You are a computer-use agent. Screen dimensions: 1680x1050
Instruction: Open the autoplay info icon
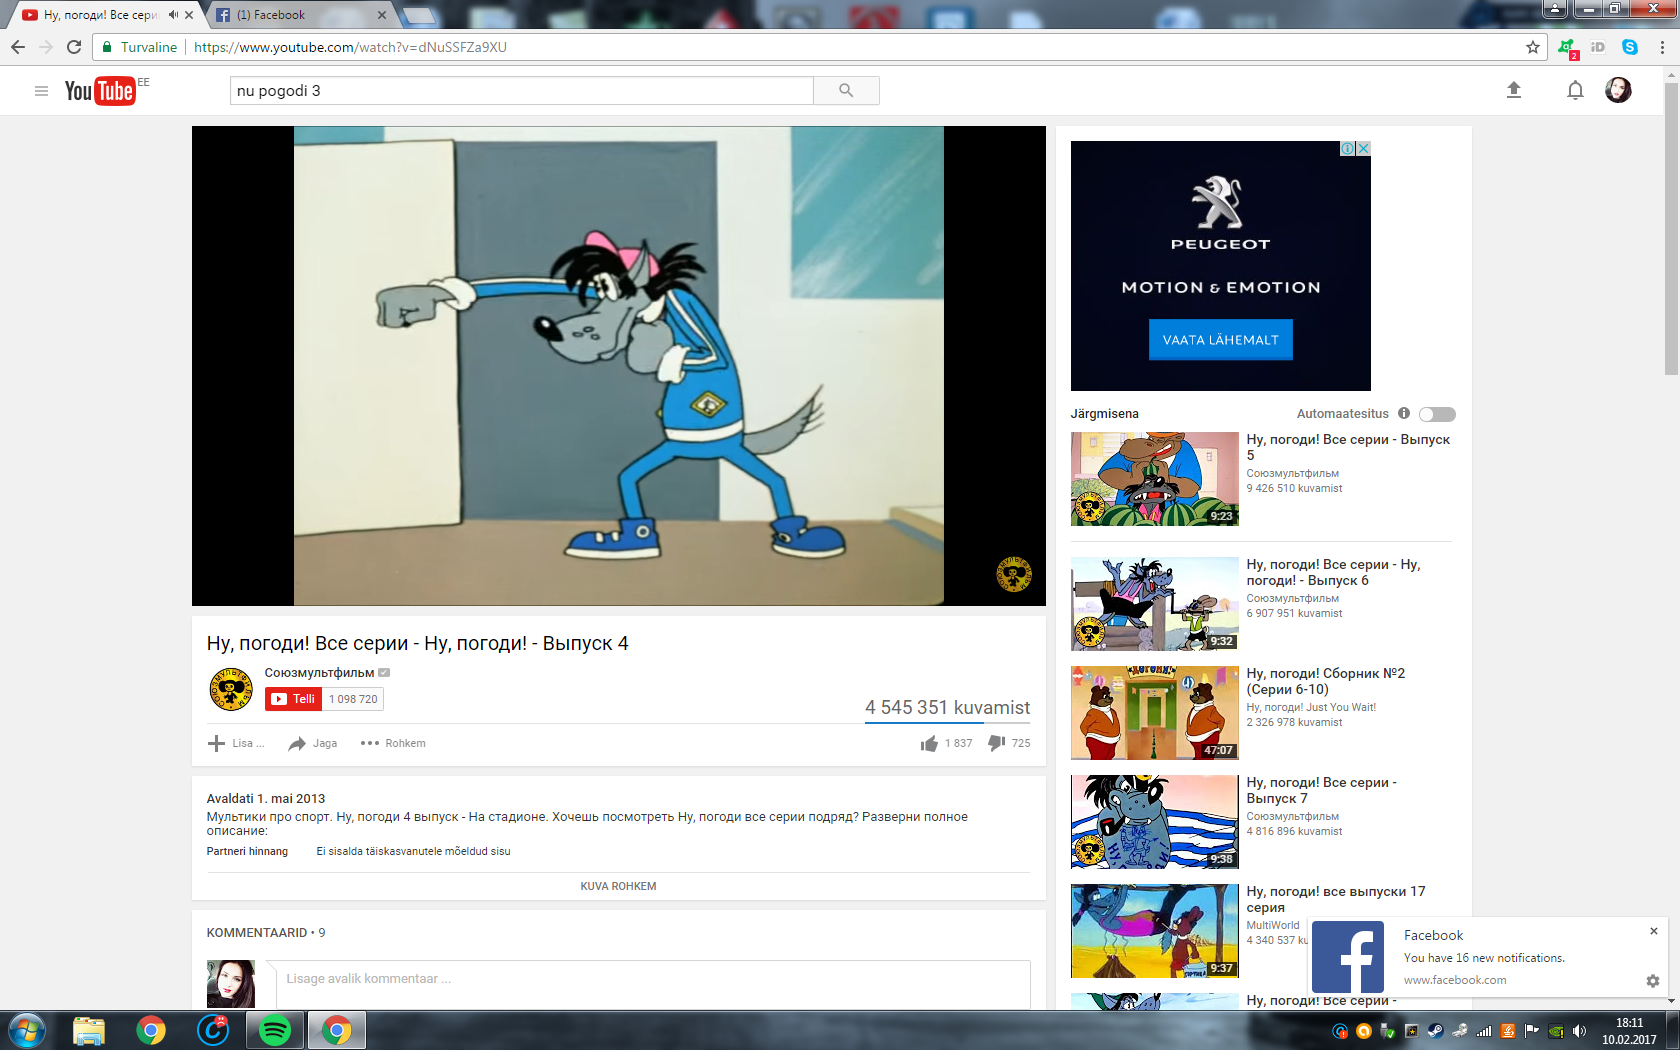click(x=1404, y=413)
